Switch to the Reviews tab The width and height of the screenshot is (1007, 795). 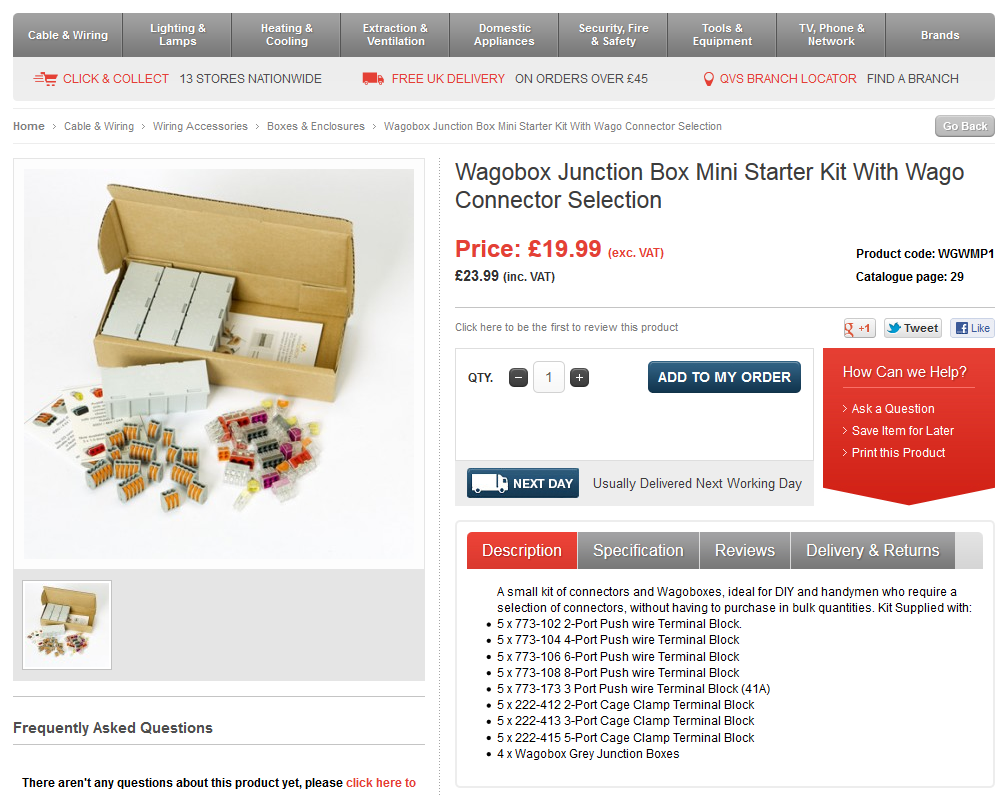(745, 550)
